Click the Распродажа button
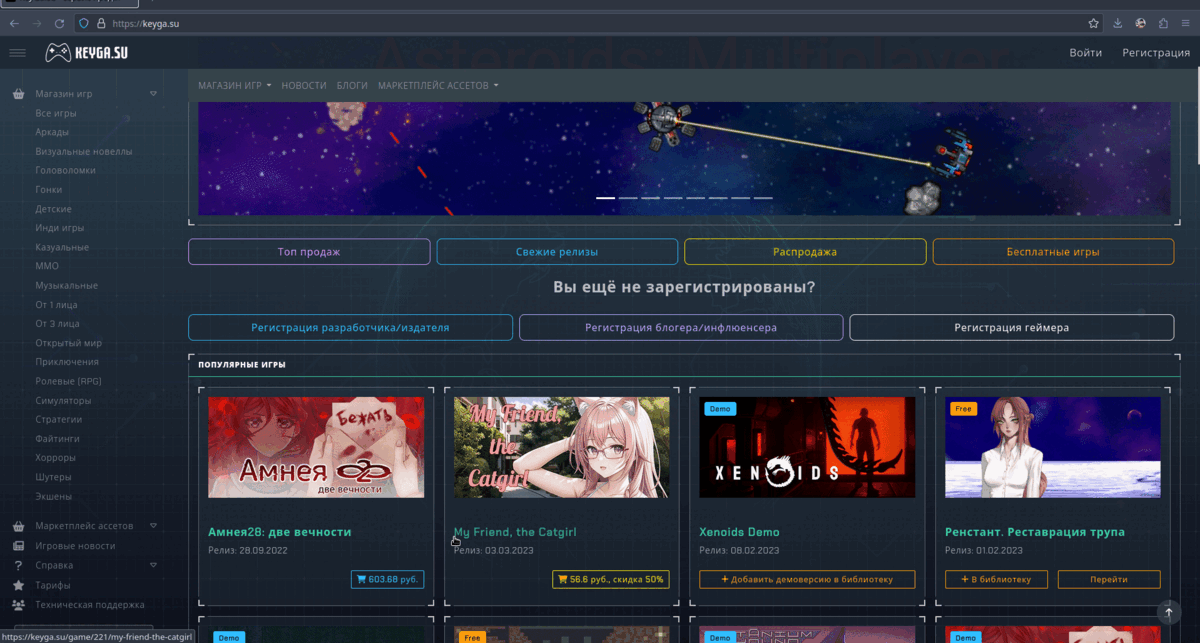The height and width of the screenshot is (643, 1200). tap(805, 252)
